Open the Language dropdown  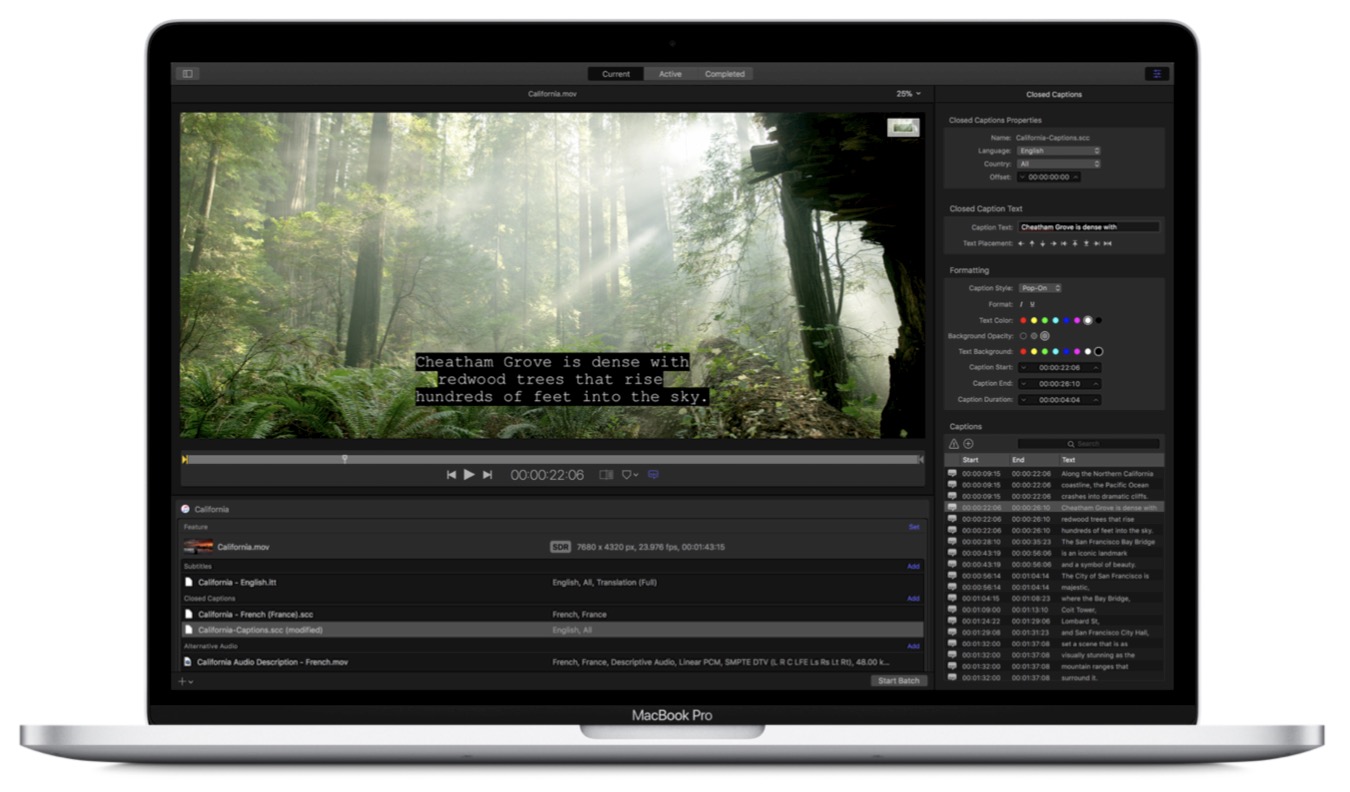click(1059, 151)
